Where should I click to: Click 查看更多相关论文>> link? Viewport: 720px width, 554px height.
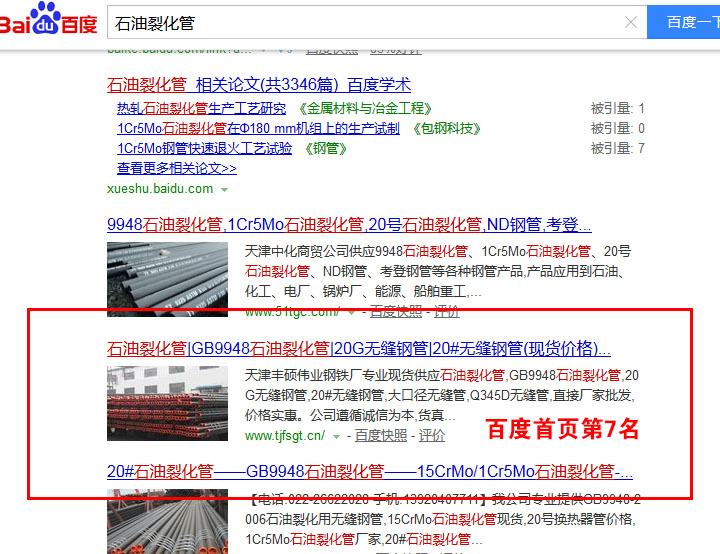[x=176, y=168]
